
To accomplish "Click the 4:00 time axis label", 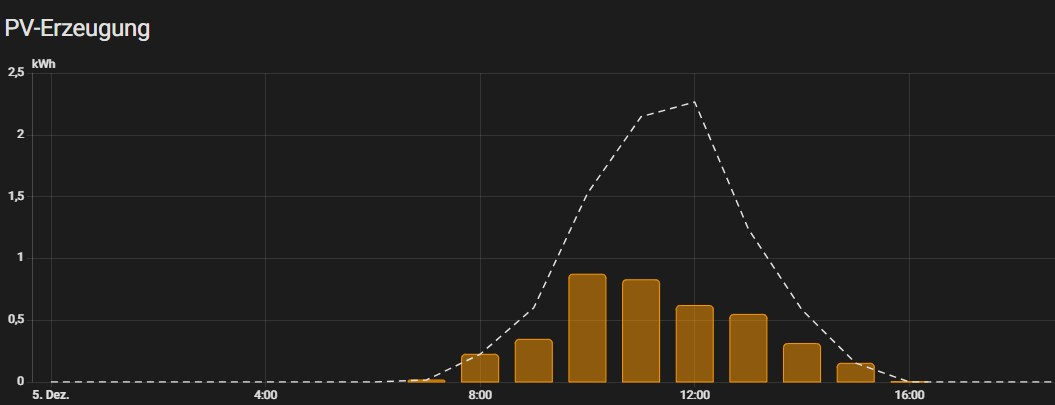I will coord(265,396).
